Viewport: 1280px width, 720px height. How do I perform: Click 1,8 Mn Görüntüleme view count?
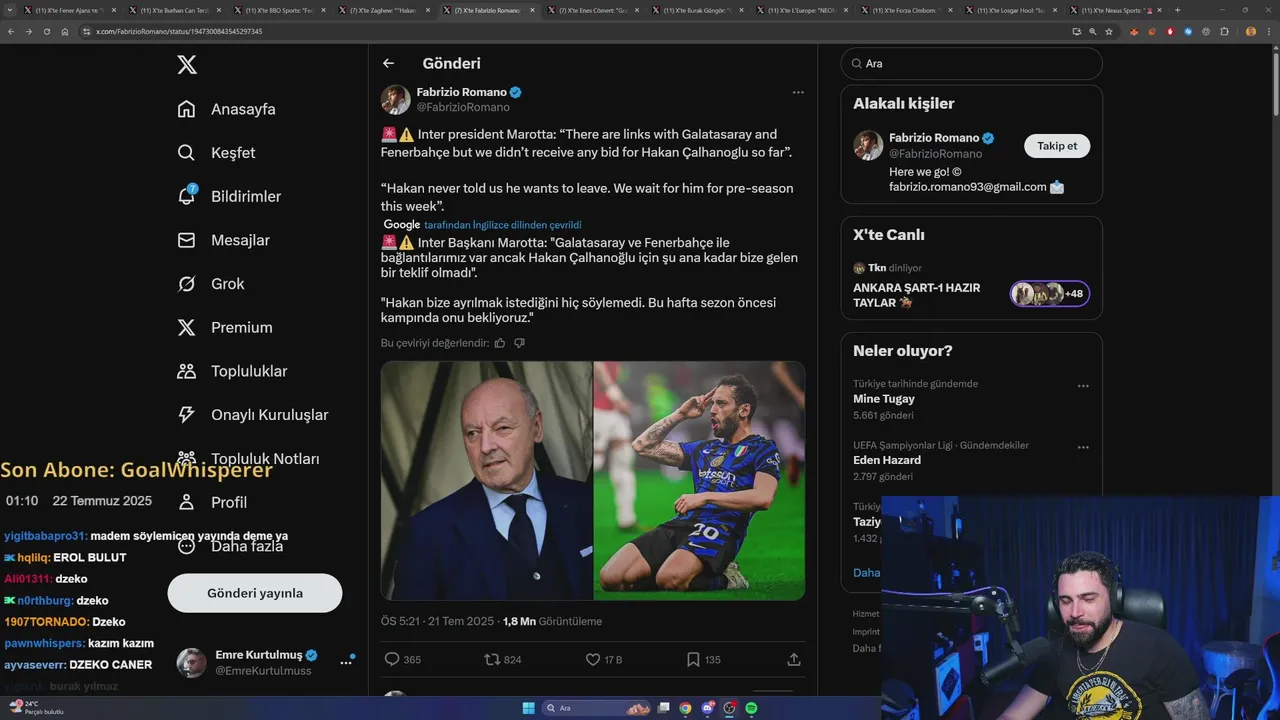coord(552,621)
